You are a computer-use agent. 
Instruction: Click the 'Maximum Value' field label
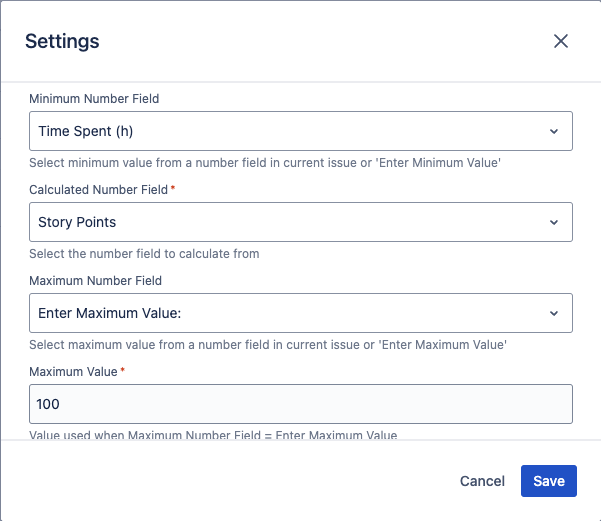[73, 372]
